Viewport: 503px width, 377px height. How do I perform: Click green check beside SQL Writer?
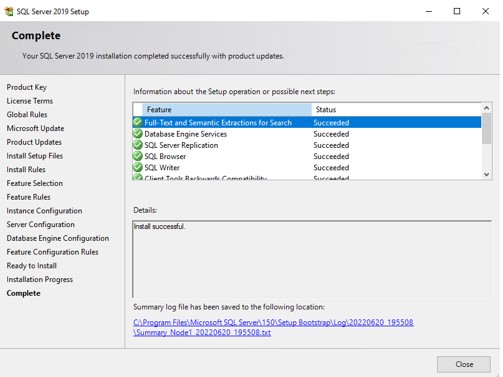click(x=137, y=167)
